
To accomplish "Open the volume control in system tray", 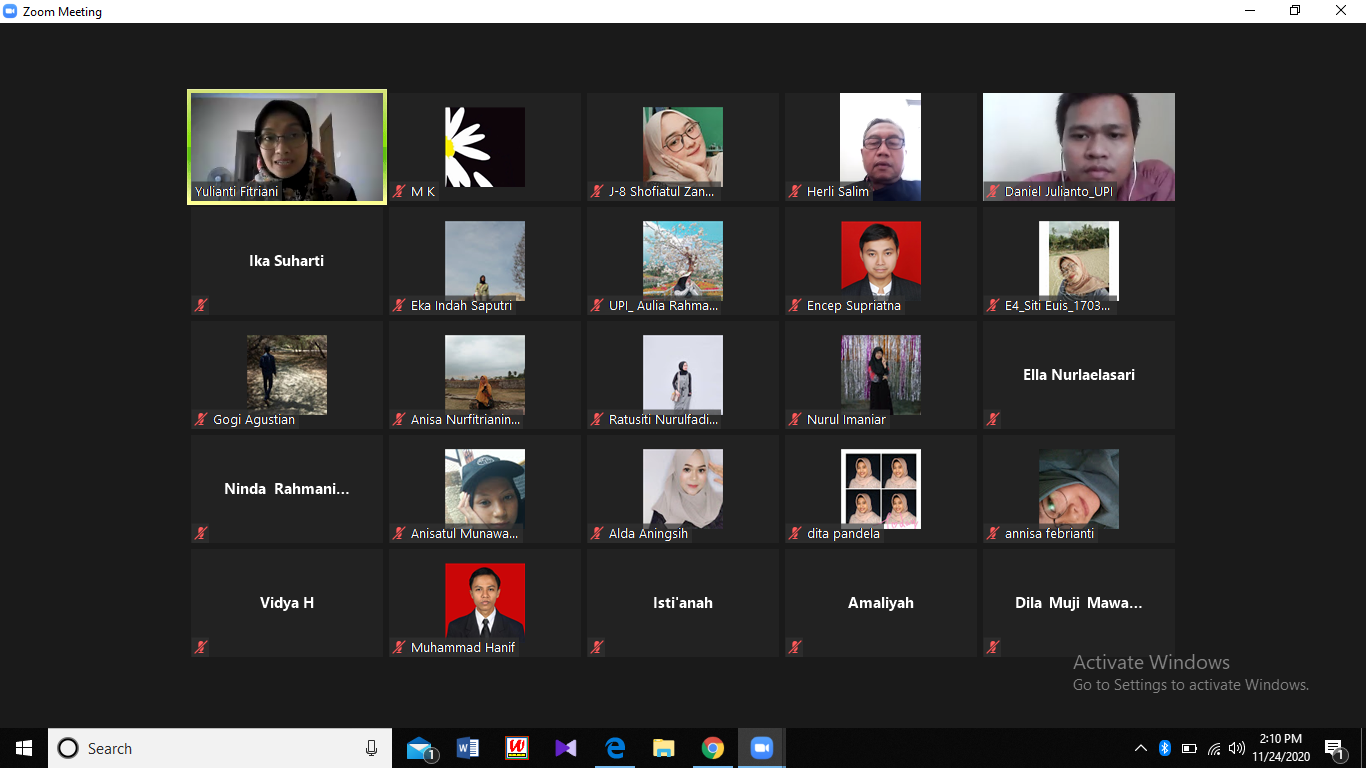I will point(1237,748).
